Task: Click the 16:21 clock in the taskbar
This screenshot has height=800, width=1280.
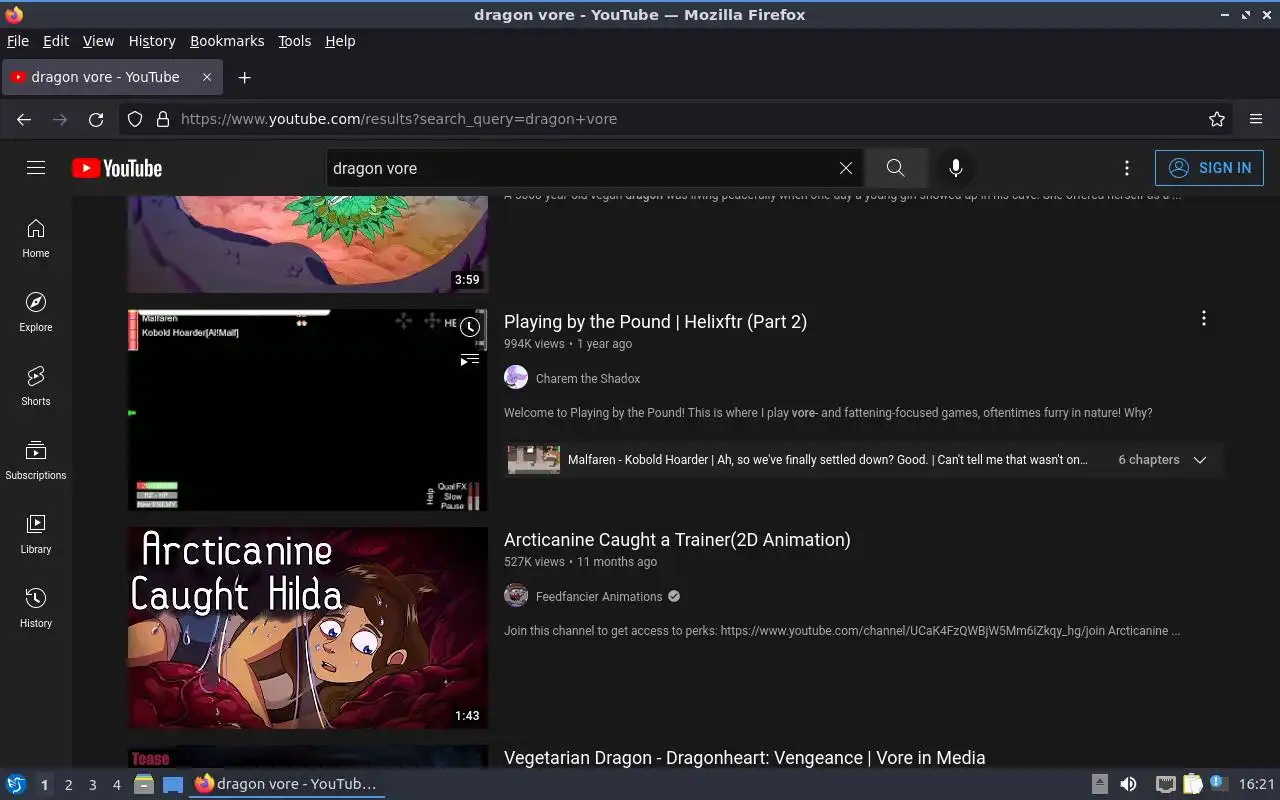Action: coord(1257,785)
